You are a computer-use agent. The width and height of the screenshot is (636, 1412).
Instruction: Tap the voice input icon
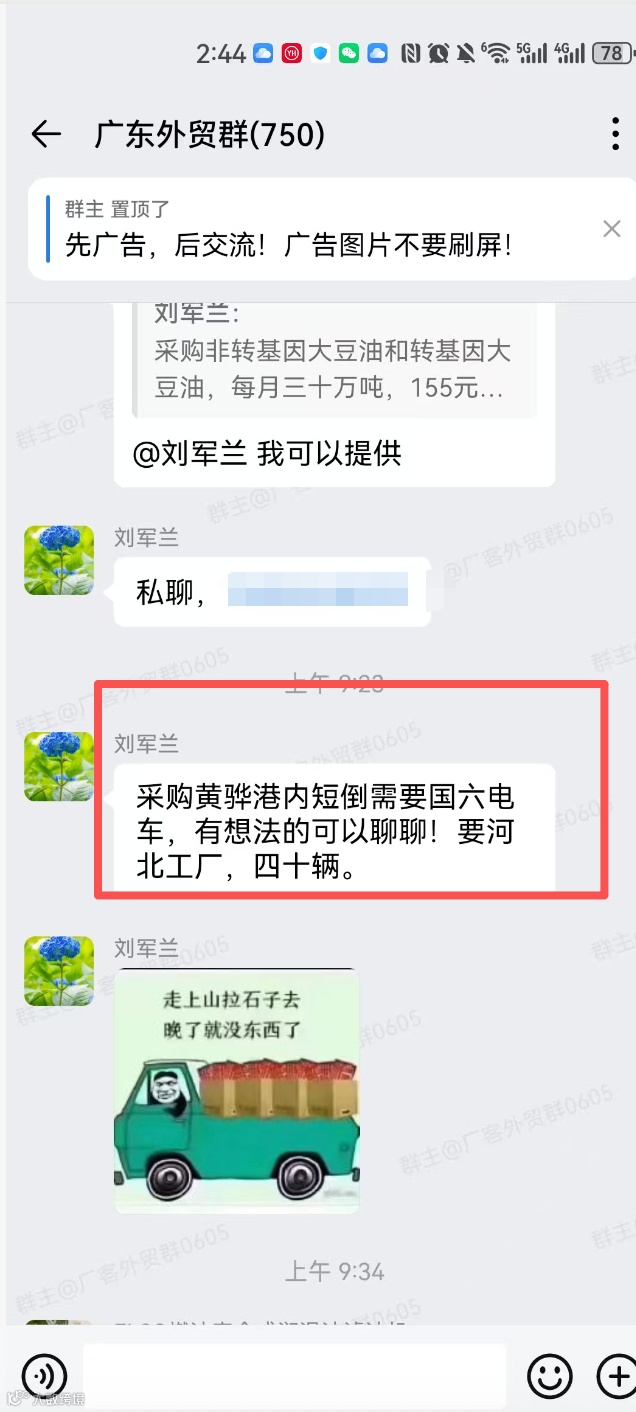[x=44, y=1375]
